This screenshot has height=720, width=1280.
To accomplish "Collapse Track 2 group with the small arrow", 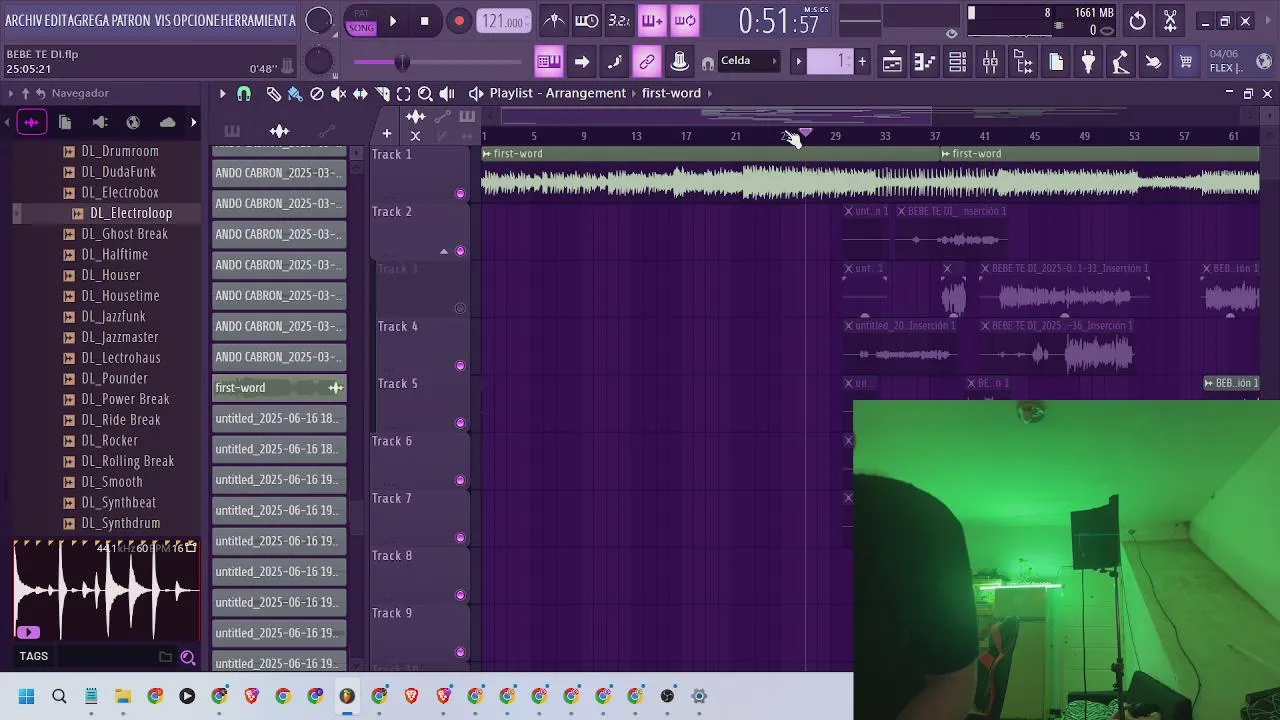I will [x=444, y=251].
